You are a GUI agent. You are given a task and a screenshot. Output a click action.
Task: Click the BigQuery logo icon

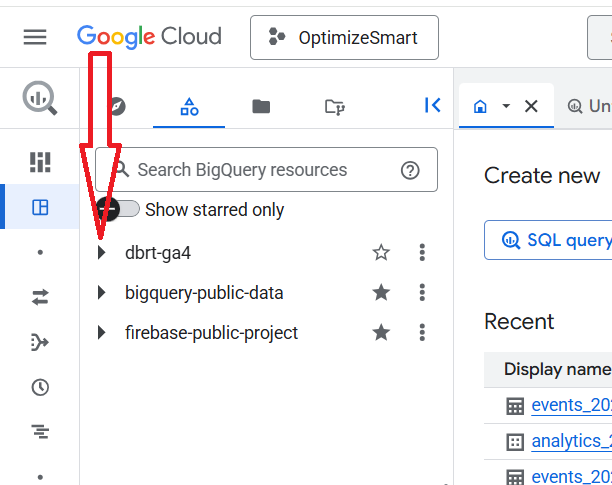pos(40,98)
